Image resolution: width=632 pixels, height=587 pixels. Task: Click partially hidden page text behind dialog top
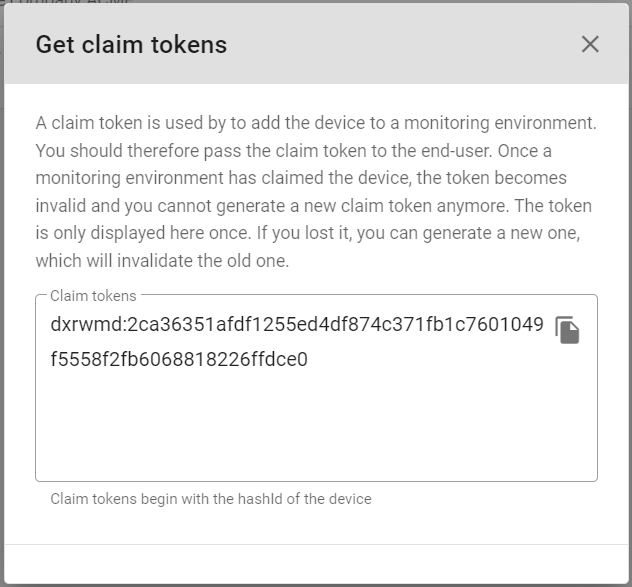pos(69,2)
